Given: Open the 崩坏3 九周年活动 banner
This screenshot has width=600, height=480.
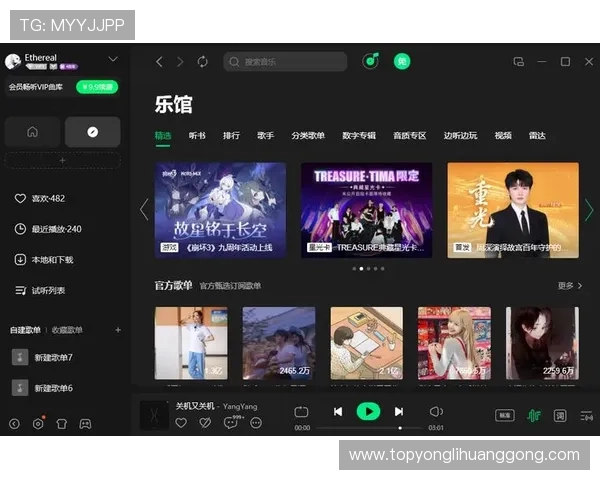Looking at the screenshot, I should [220, 210].
